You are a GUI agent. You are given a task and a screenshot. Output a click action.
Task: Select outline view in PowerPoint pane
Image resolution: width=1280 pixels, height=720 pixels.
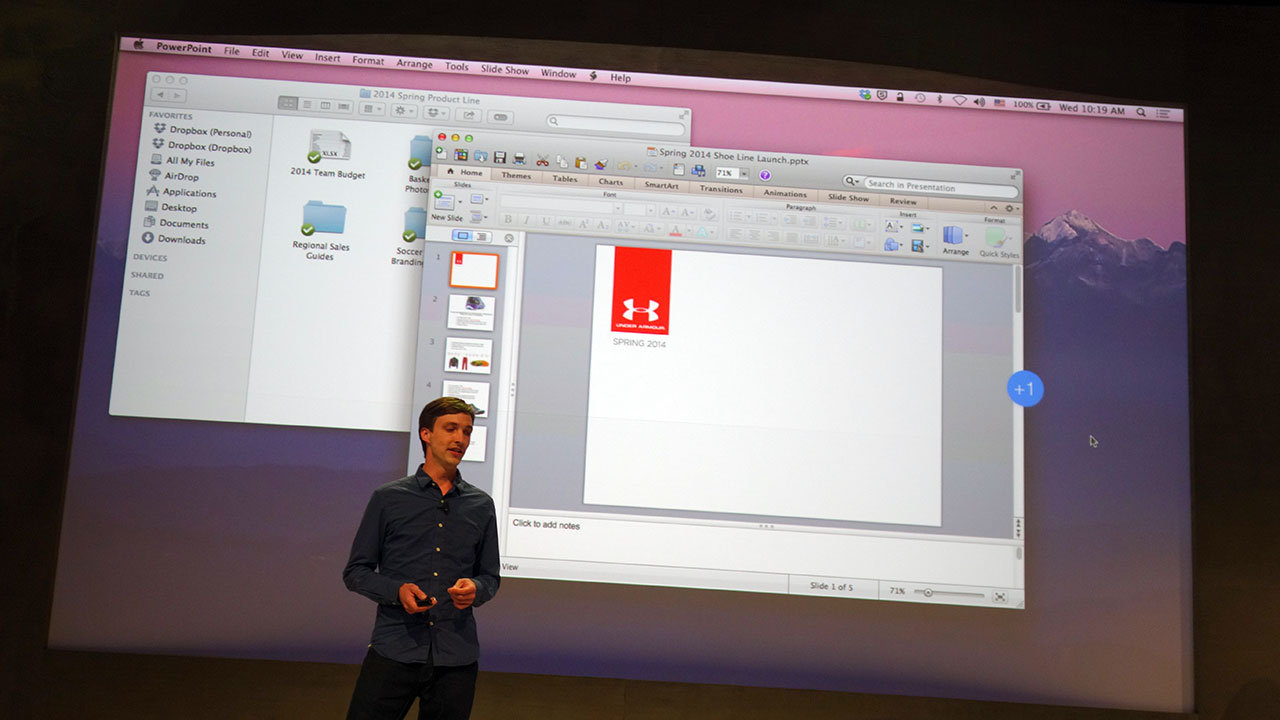[481, 237]
